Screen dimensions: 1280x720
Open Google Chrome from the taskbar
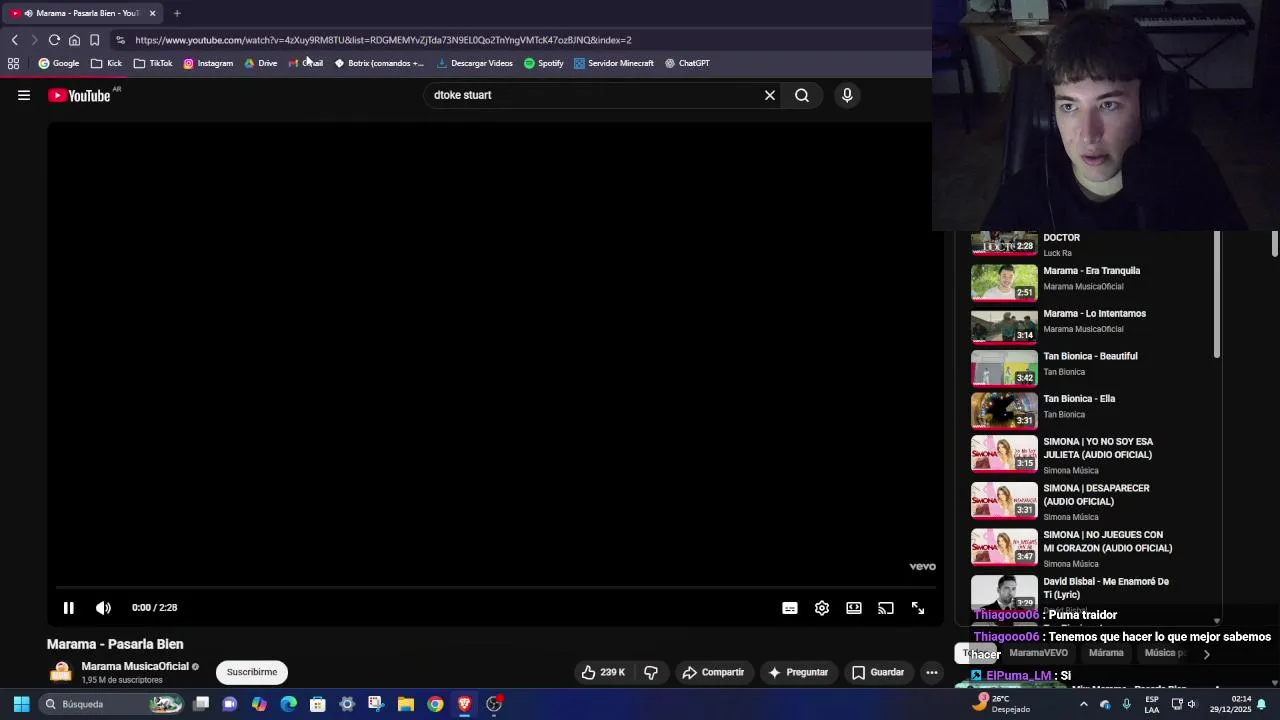[435, 704]
